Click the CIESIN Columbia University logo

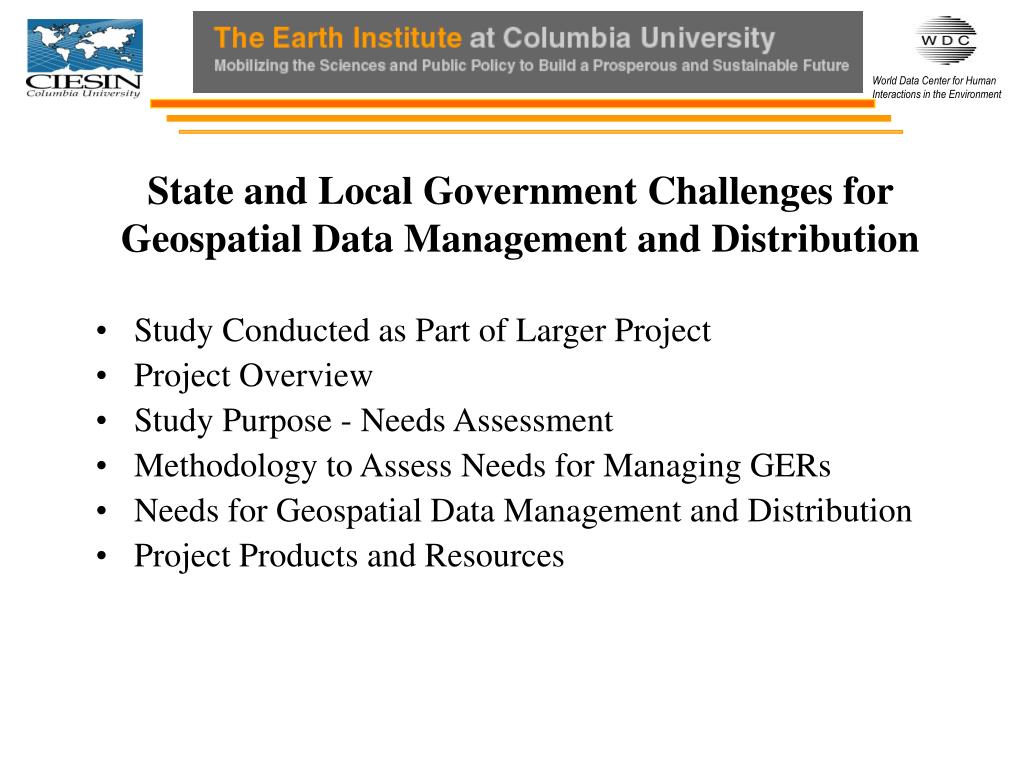coord(84,58)
